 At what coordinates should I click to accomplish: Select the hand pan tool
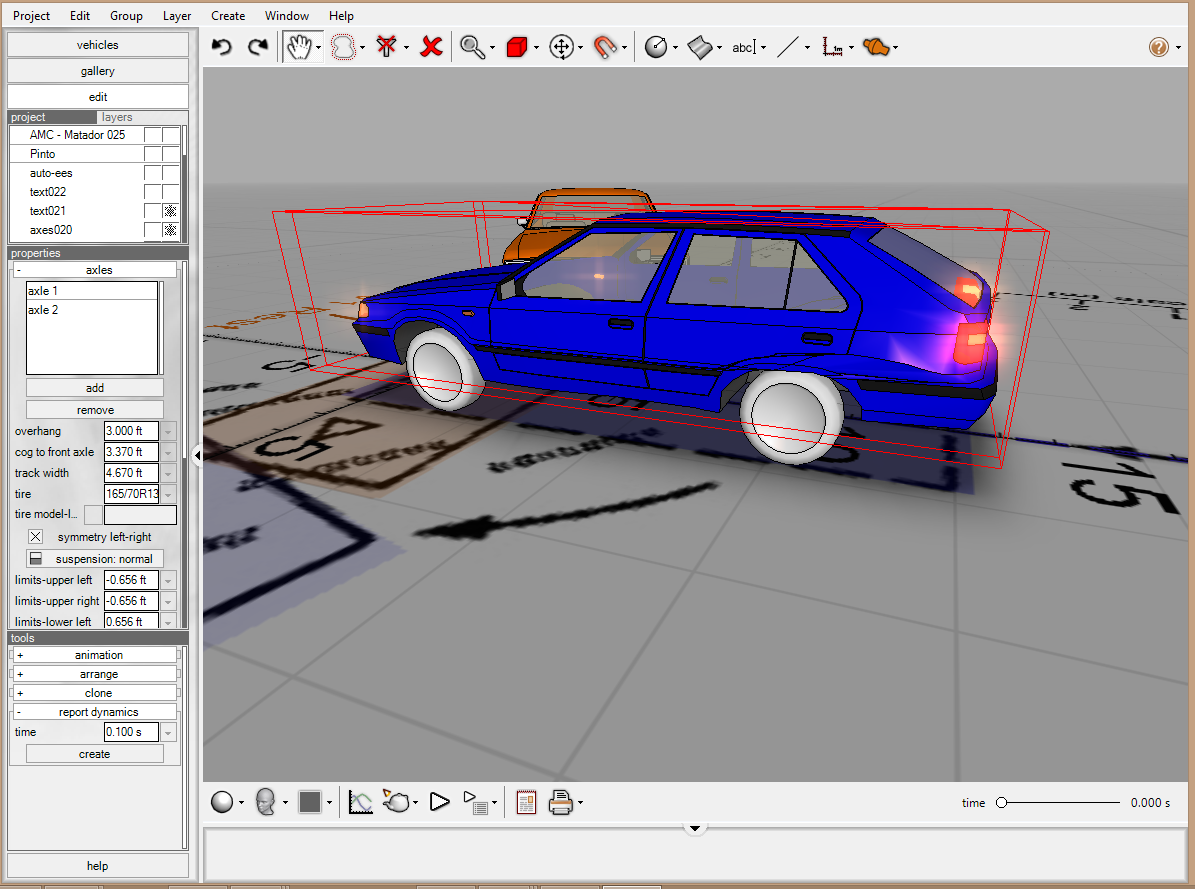(298, 47)
